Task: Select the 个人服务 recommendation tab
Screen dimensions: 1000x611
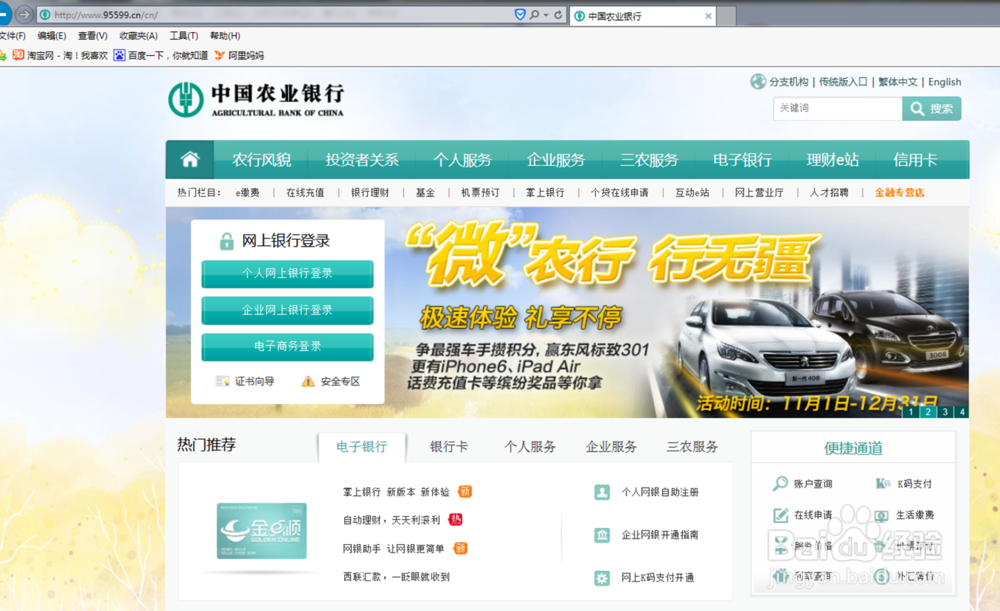Action: tap(530, 447)
